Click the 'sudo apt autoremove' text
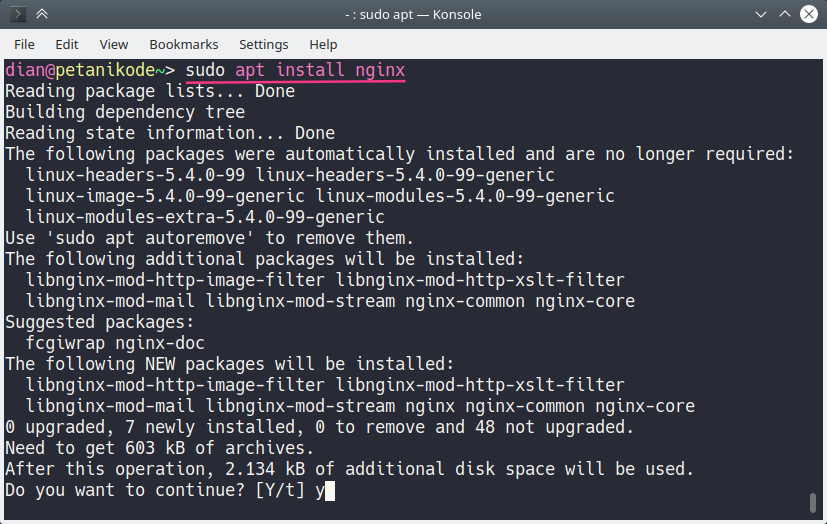The image size is (827, 524). click(x=150, y=238)
